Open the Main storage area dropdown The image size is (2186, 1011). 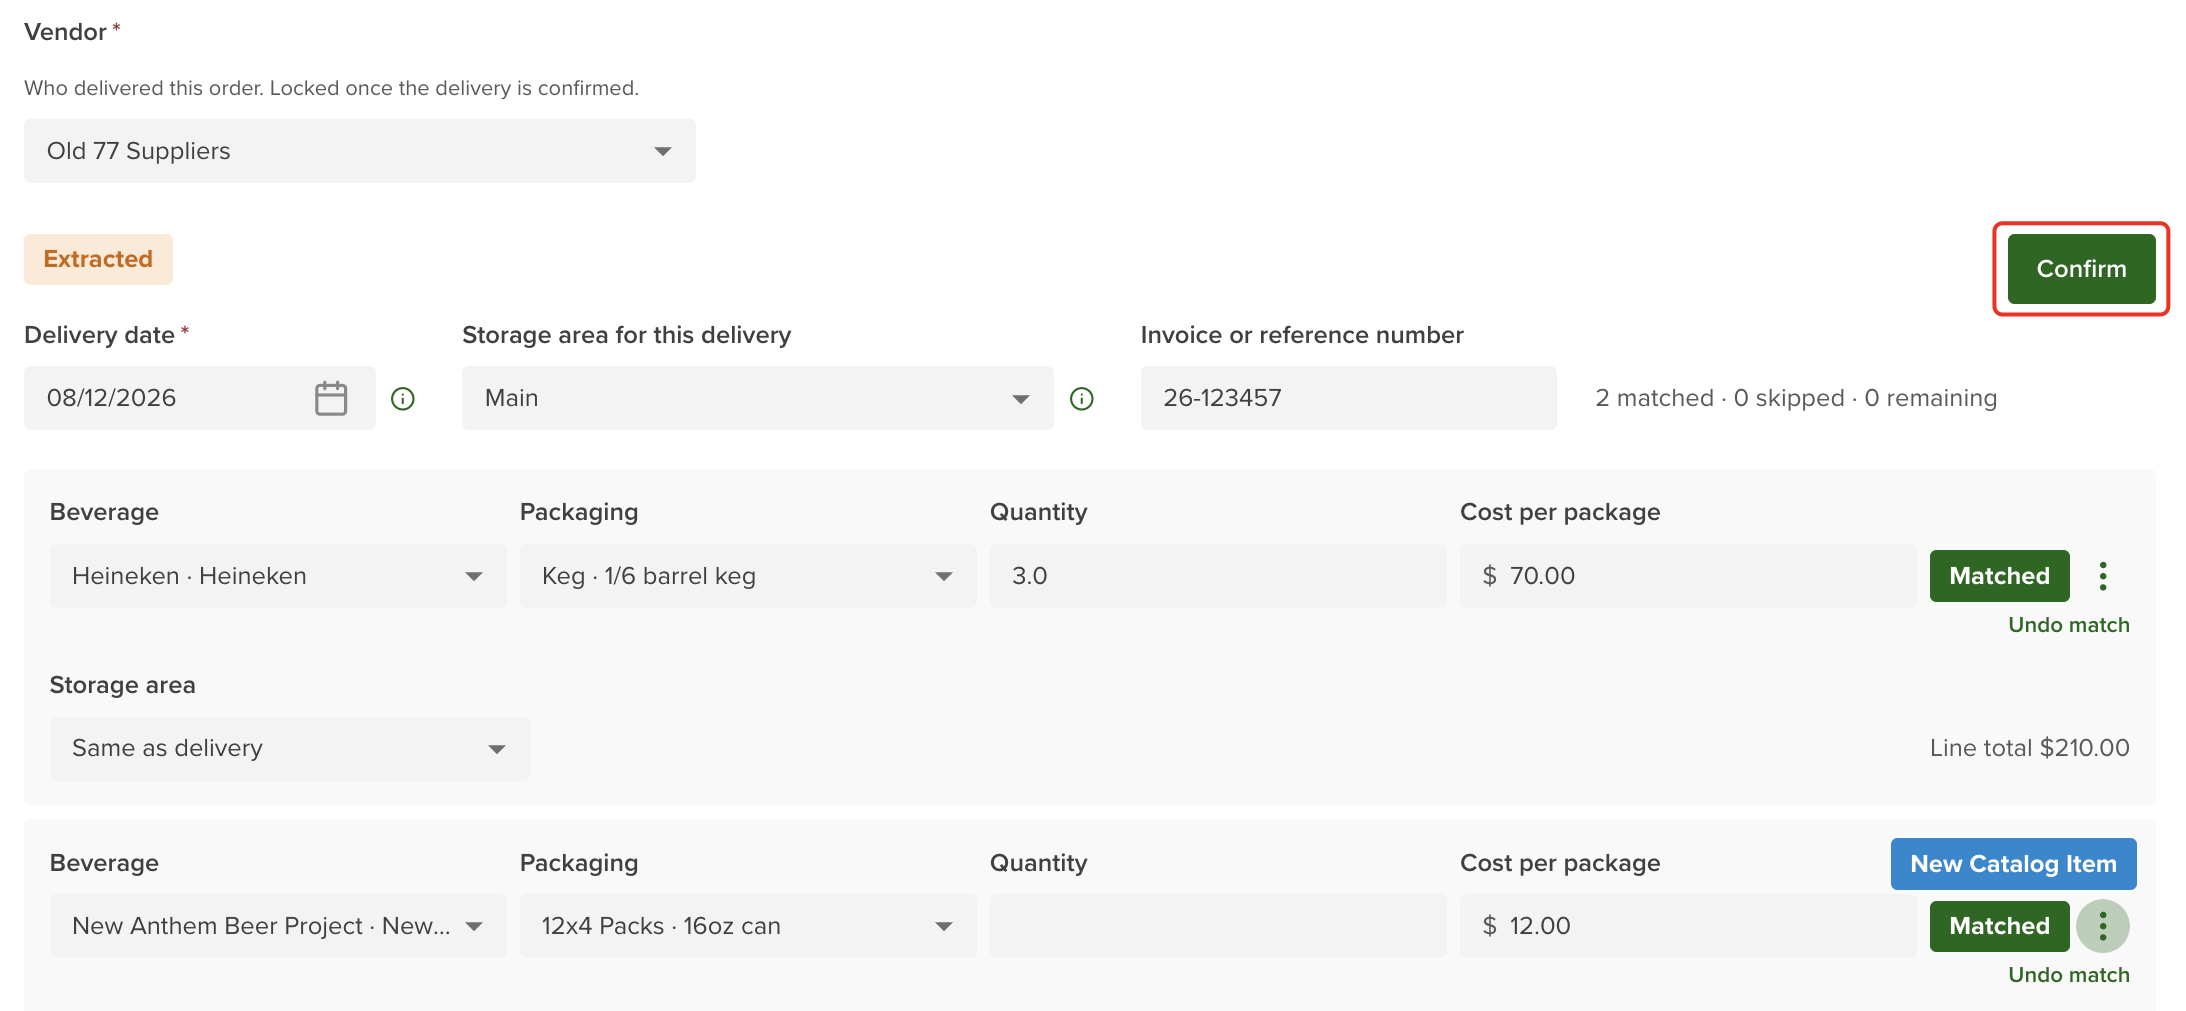pyautogui.click(x=757, y=398)
